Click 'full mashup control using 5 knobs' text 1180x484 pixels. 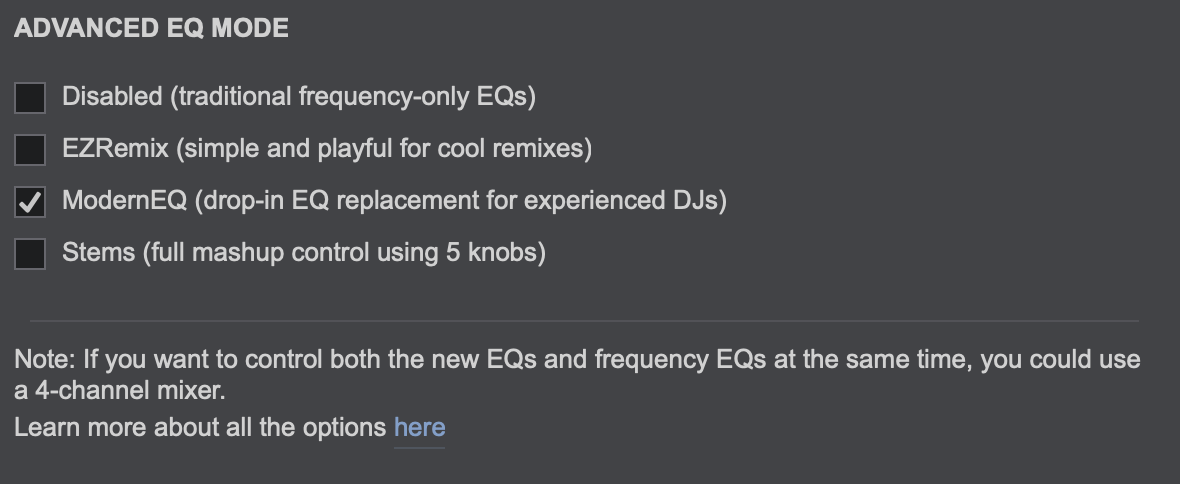click(346, 253)
